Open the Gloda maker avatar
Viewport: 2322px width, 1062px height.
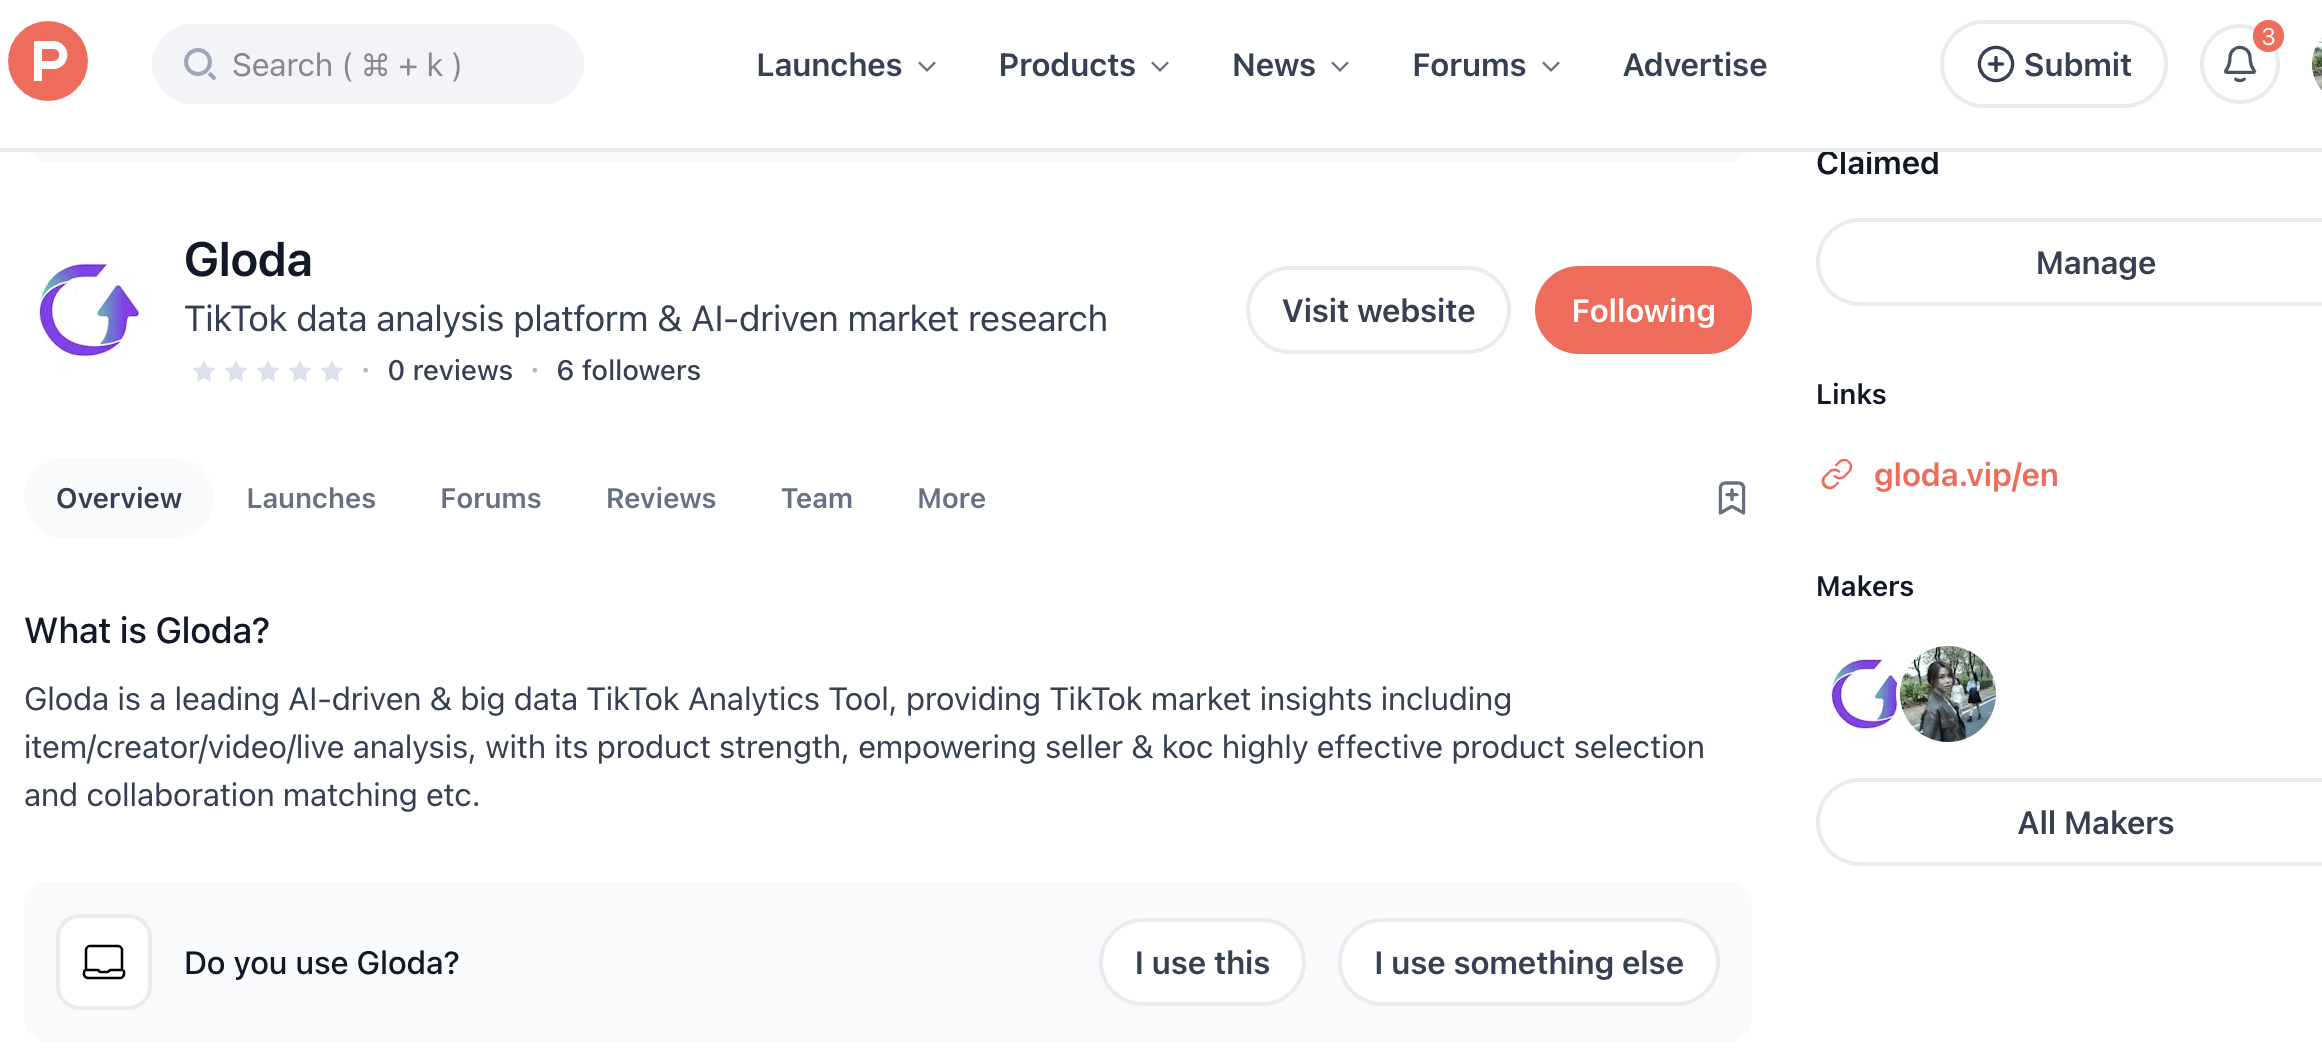[1864, 694]
